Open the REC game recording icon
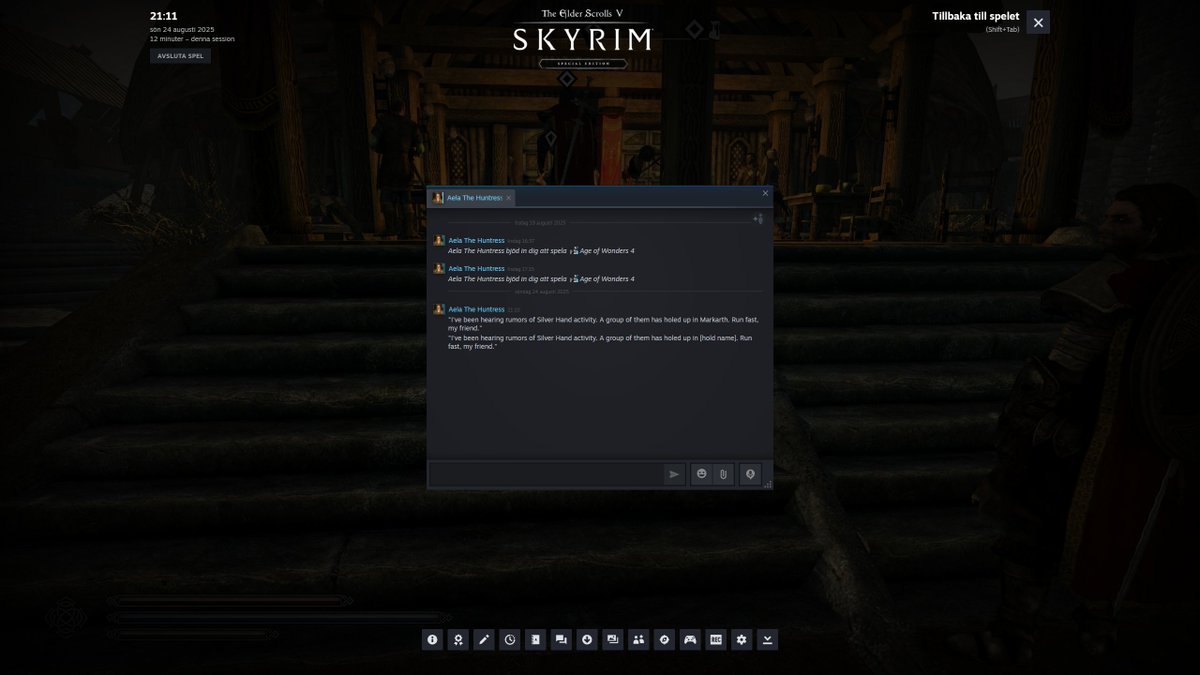 pyautogui.click(x=716, y=640)
